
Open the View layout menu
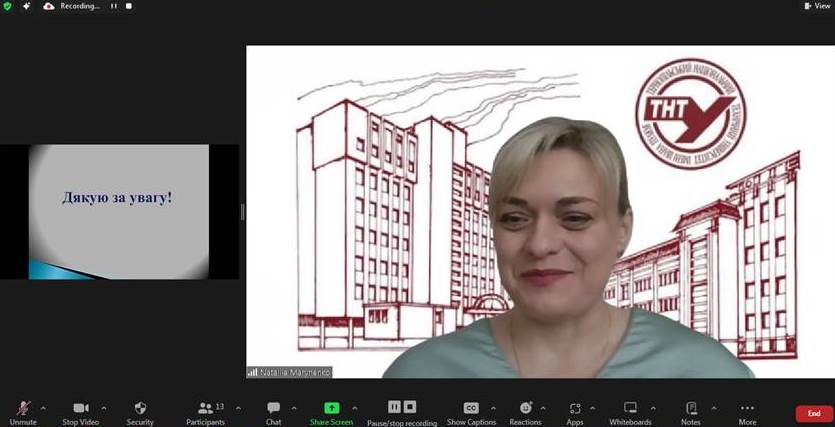tap(818, 6)
